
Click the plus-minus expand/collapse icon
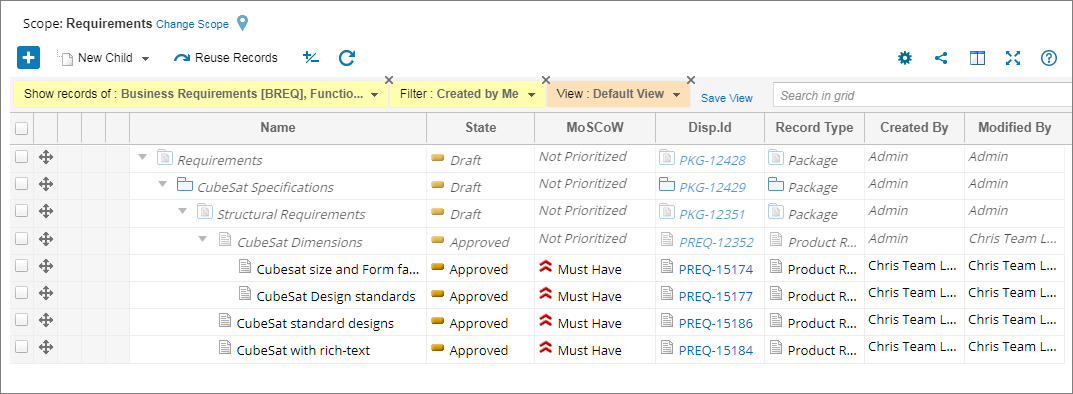click(x=311, y=57)
